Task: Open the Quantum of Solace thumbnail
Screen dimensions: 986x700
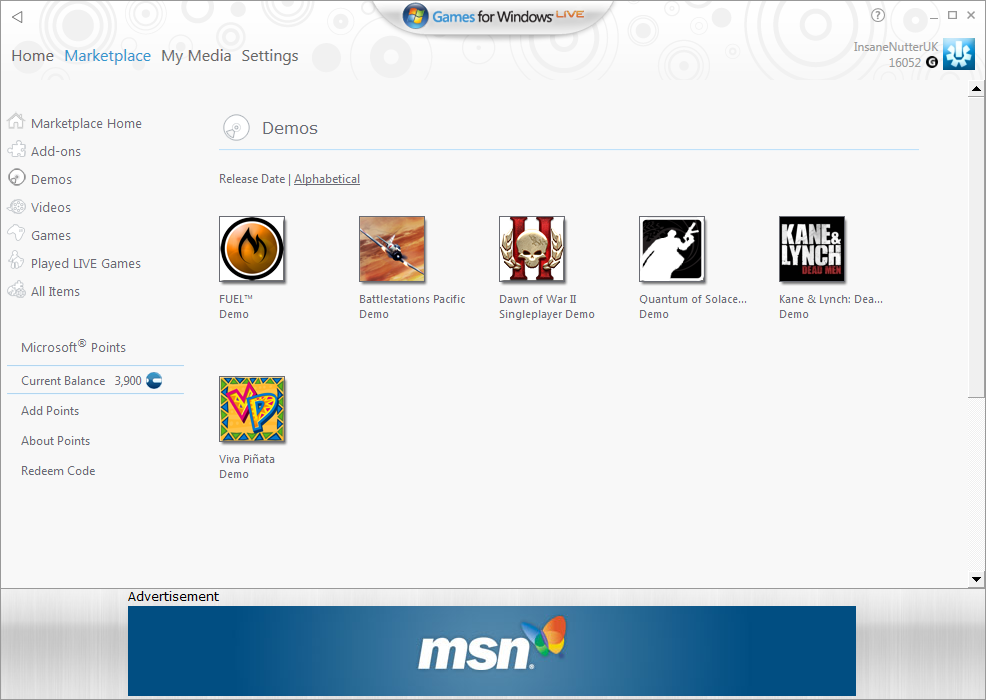Action: [672, 249]
